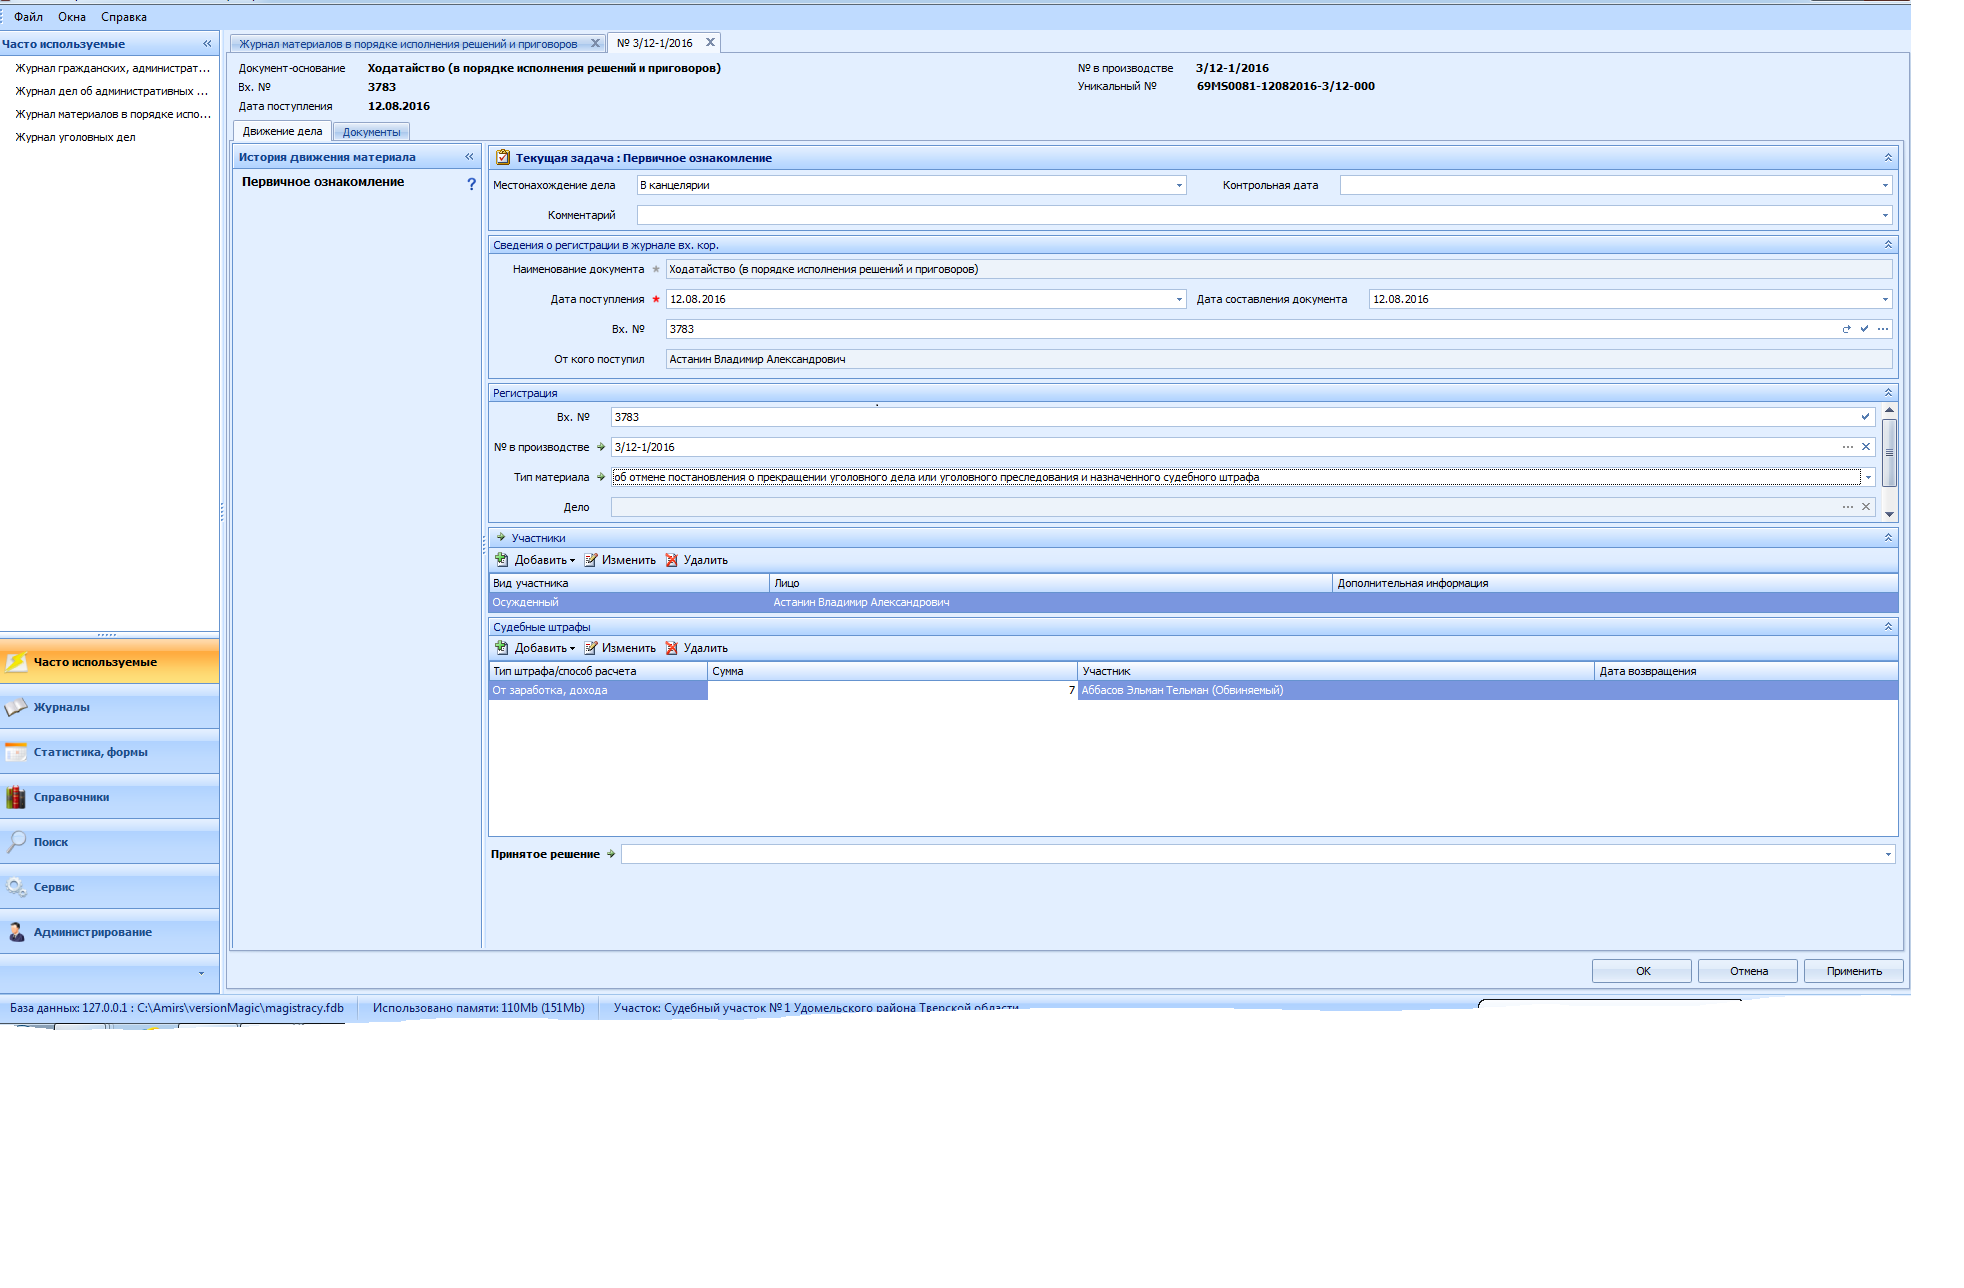
Task: Click the Регистрация scrollbar down arrow
Action: click(1889, 514)
